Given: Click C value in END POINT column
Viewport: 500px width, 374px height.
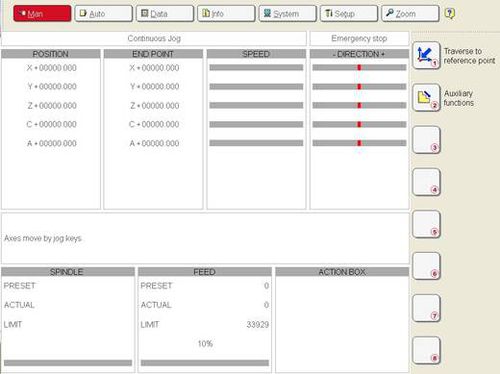Looking at the screenshot, I should tap(154, 124).
